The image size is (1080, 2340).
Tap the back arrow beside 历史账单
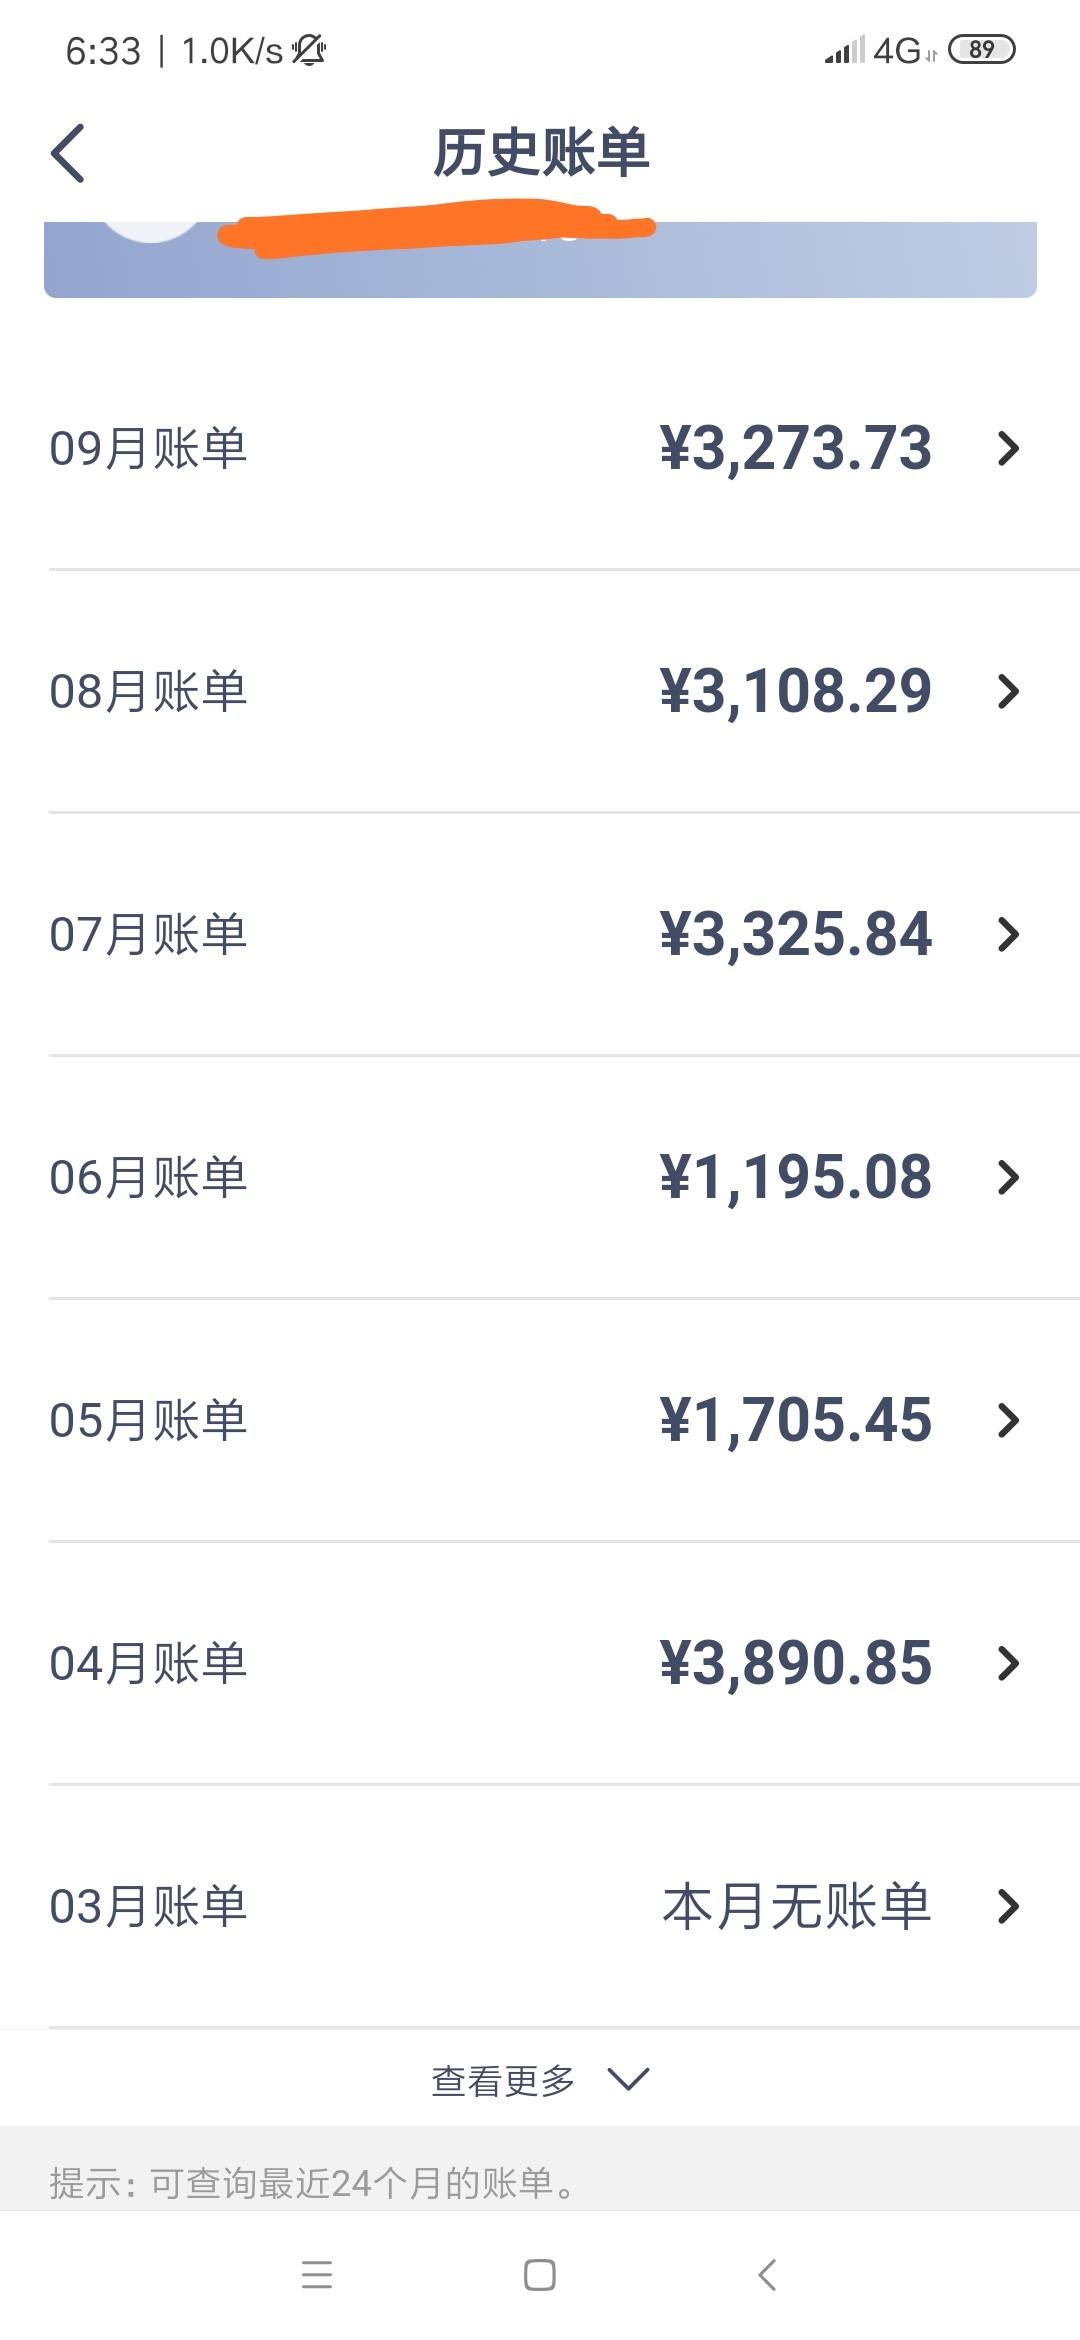(68, 153)
